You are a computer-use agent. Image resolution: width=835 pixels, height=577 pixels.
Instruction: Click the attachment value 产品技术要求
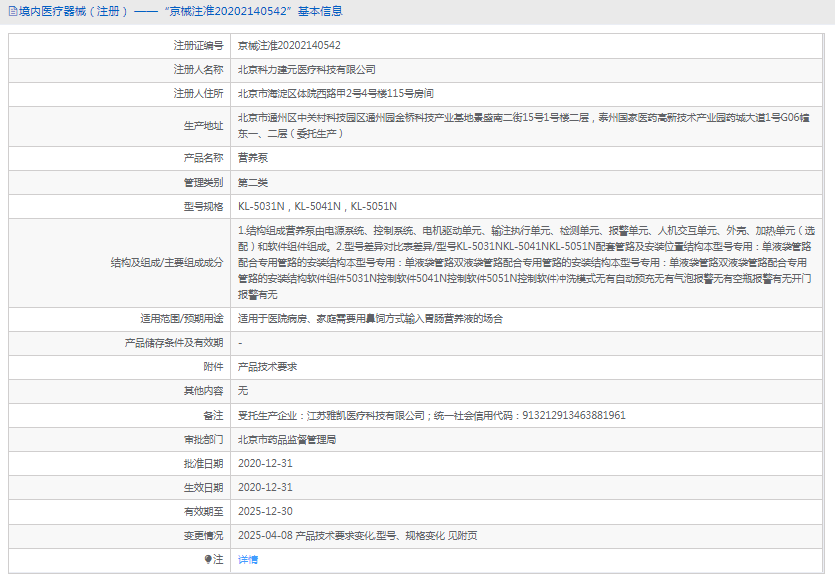click(x=267, y=367)
